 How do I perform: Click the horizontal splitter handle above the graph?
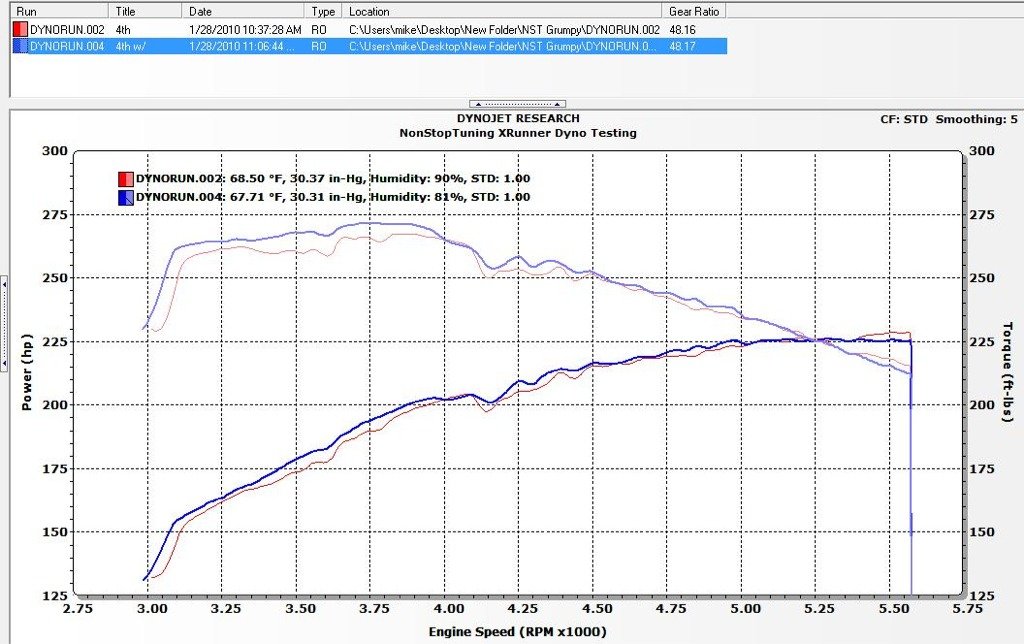(x=517, y=104)
